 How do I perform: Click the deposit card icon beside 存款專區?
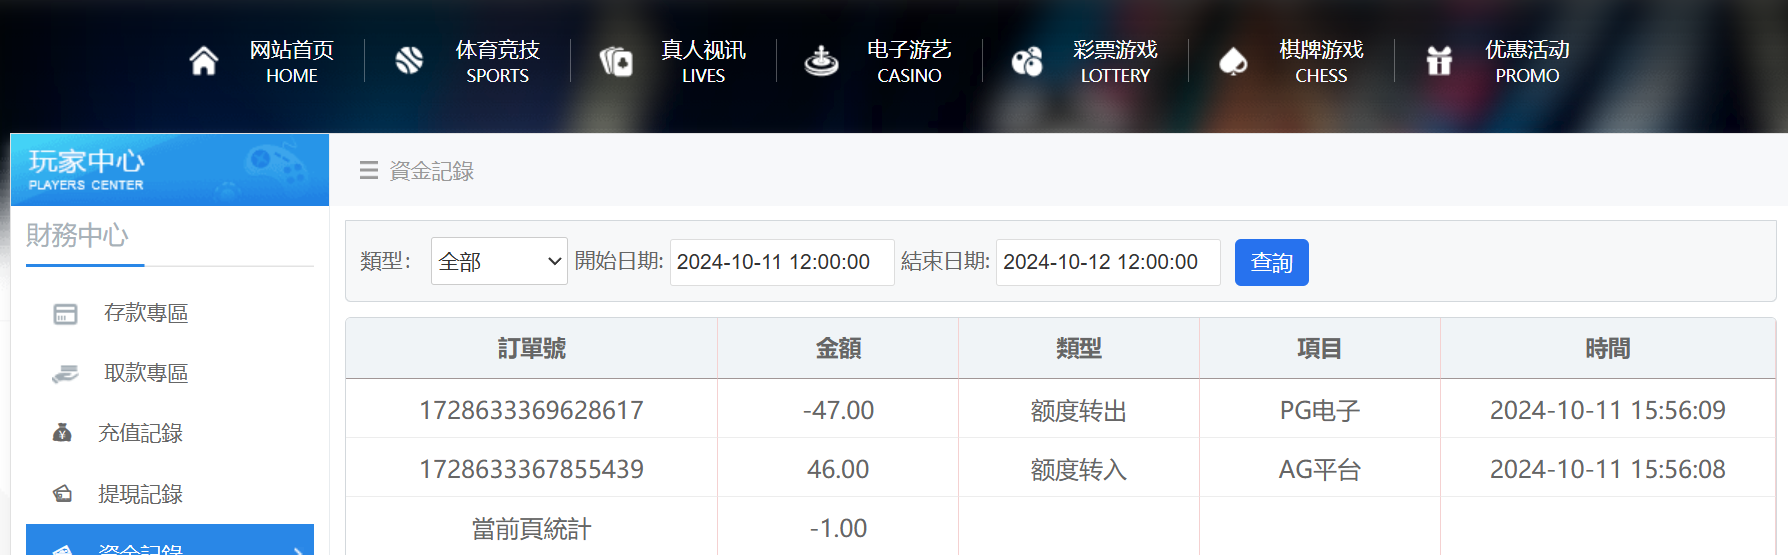pos(65,314)
